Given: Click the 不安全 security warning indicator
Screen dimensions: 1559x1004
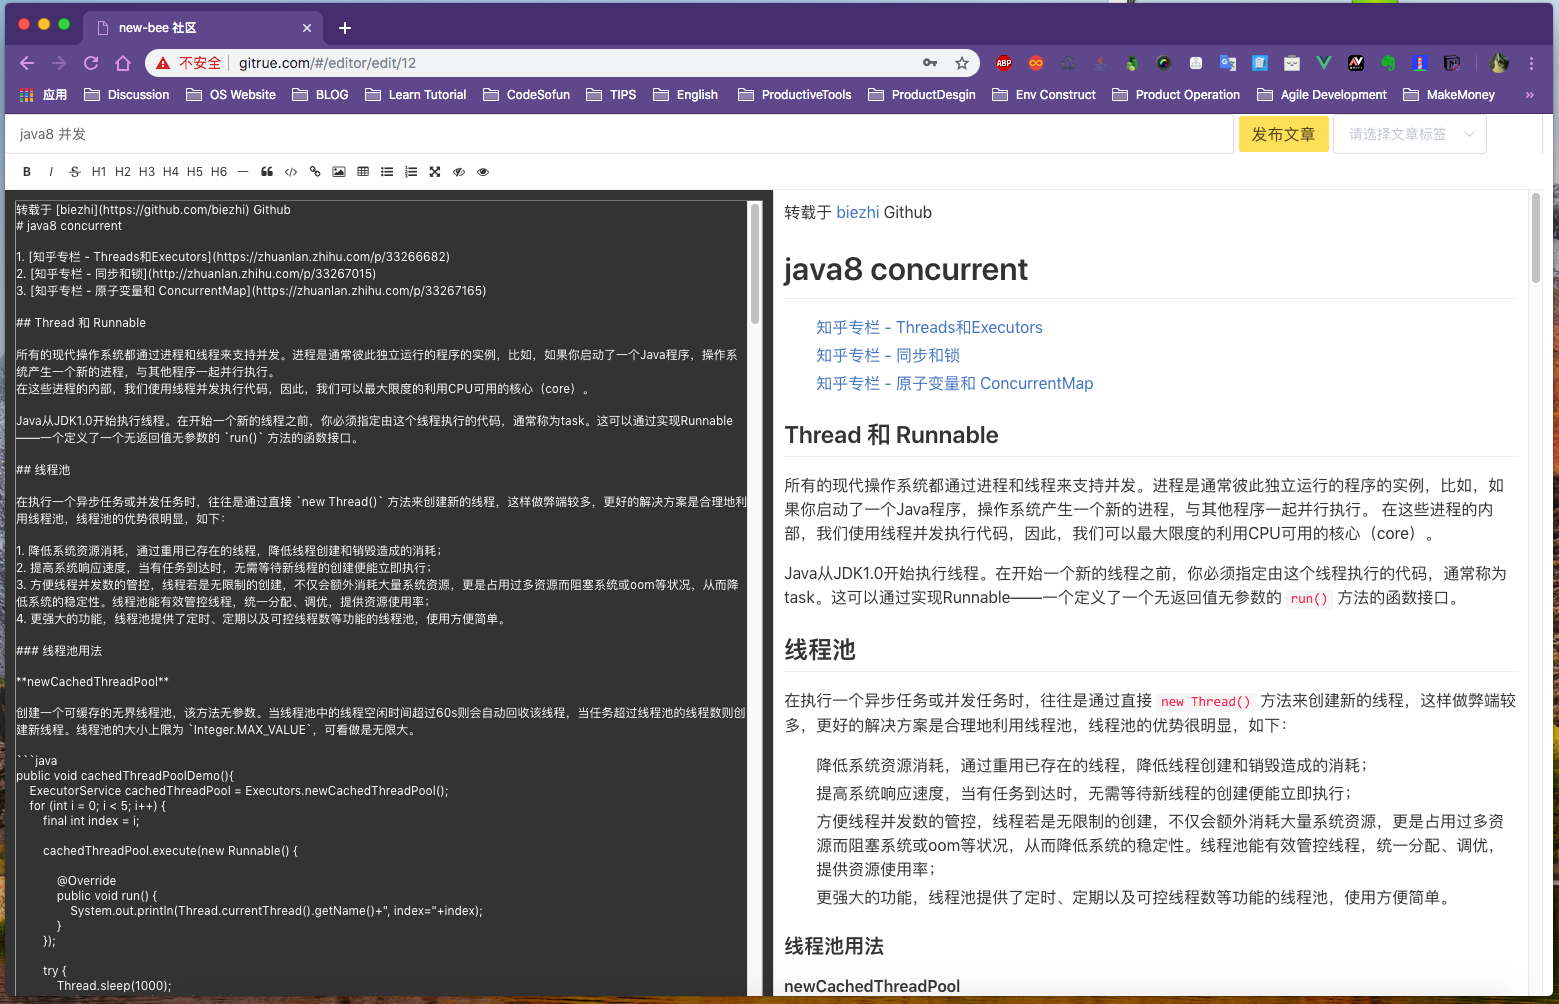Looking at the screenshot, I should pyautogui.click(x=189, y=63).
